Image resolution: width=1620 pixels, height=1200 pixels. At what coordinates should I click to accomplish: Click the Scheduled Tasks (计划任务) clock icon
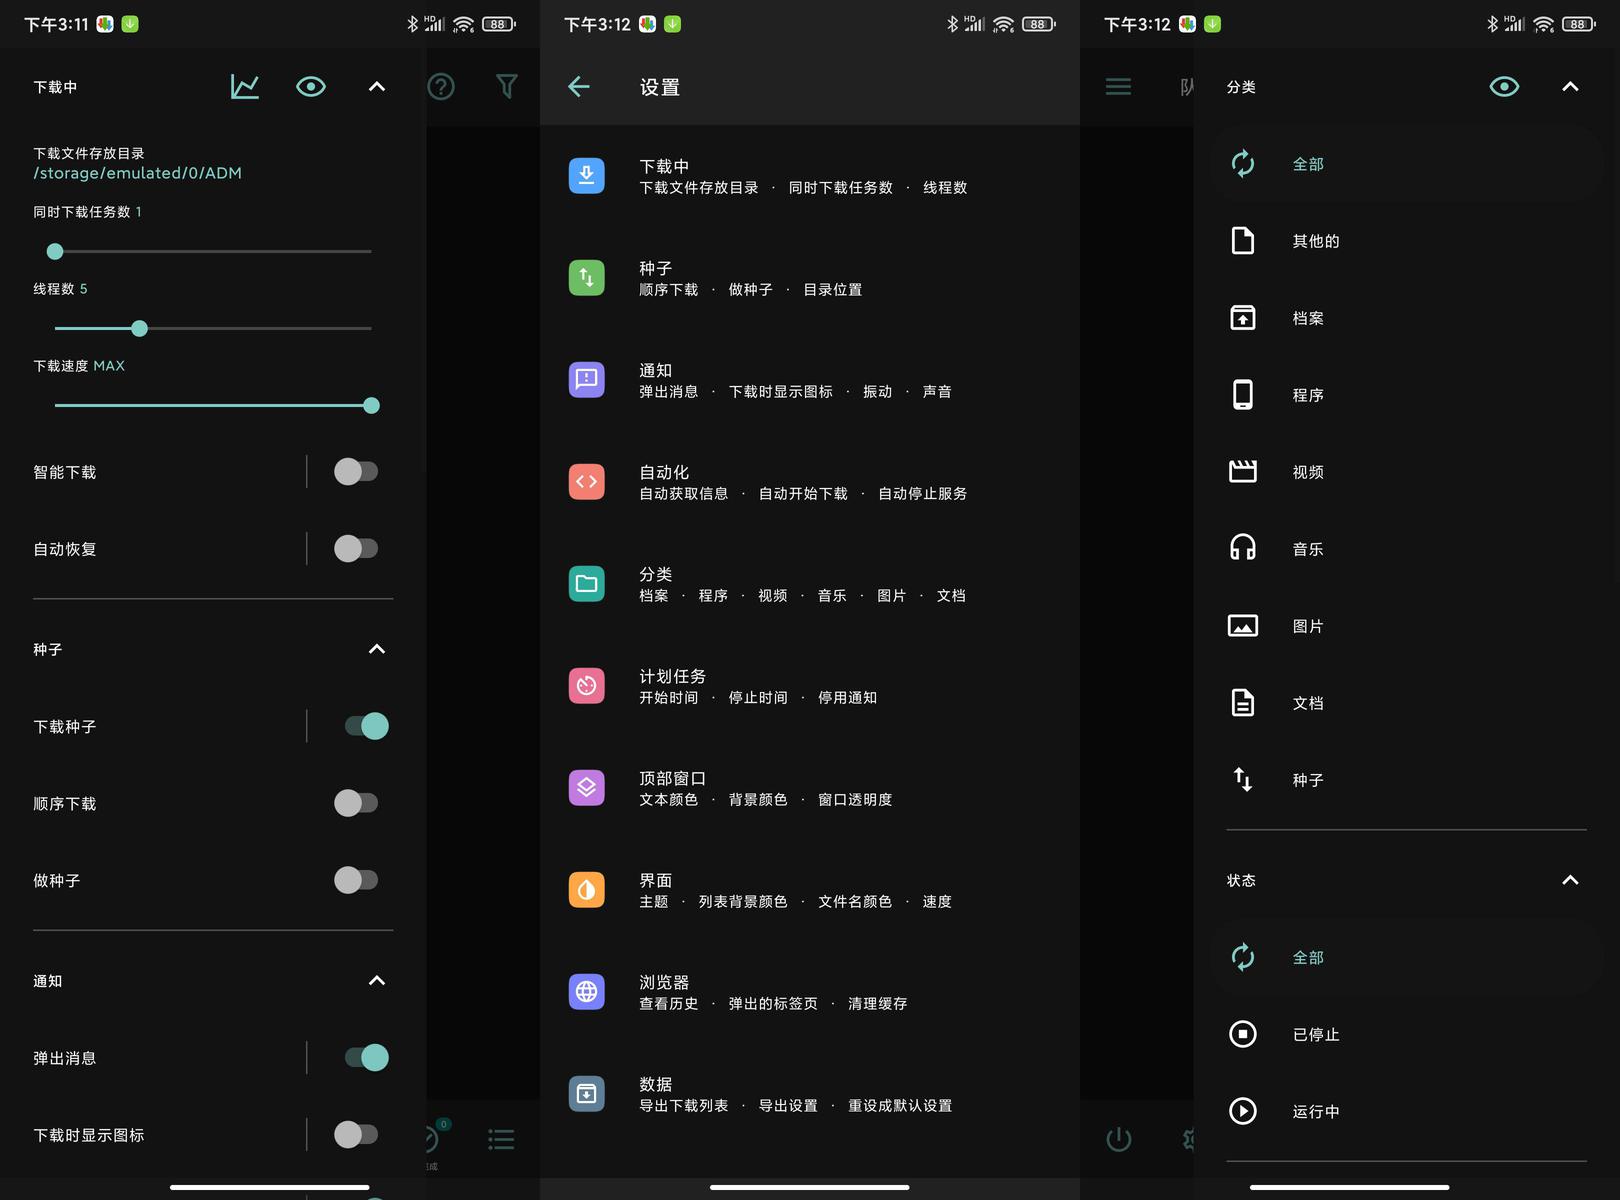coord(586,685)
